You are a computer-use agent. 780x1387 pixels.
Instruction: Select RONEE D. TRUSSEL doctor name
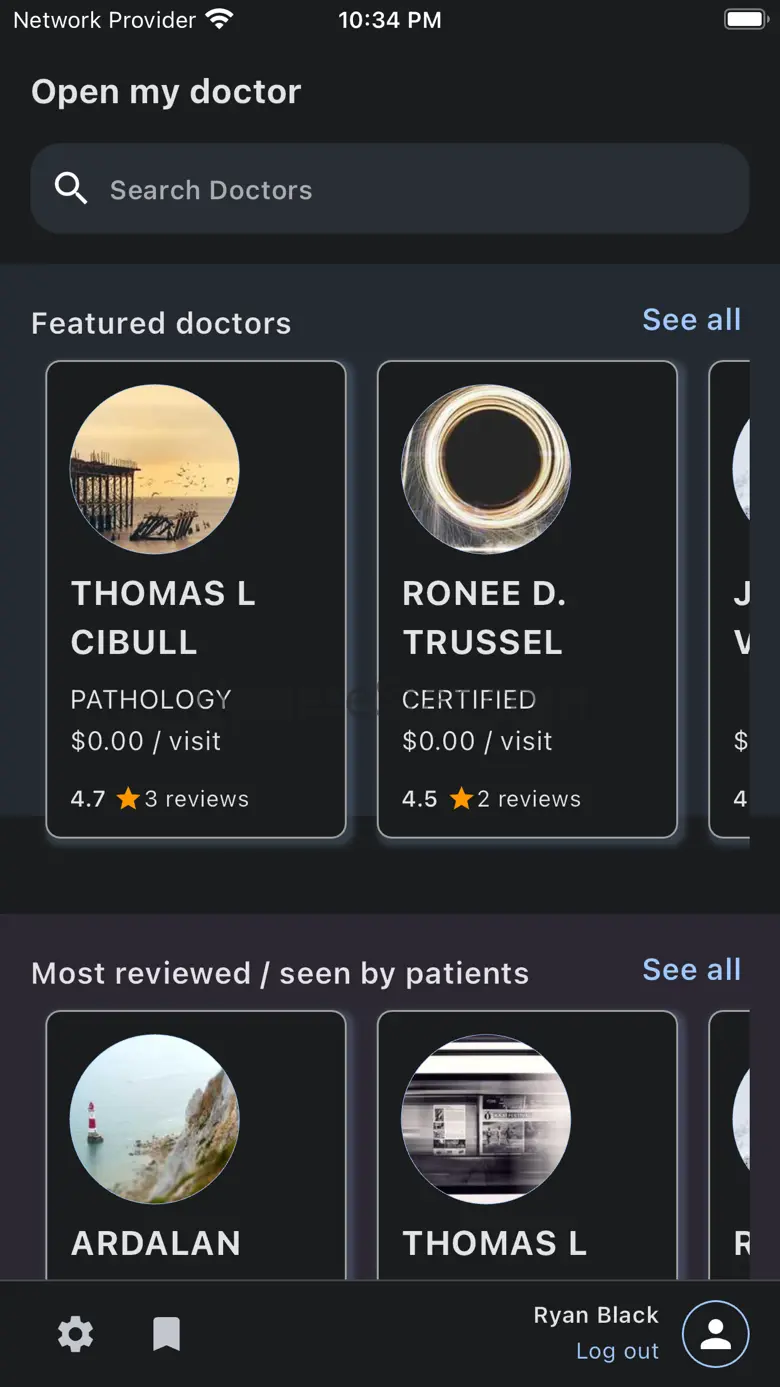(484, 617)
